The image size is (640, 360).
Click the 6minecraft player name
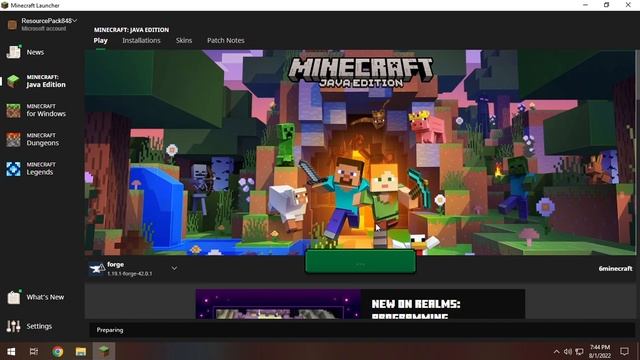click(x=615, y=269)
